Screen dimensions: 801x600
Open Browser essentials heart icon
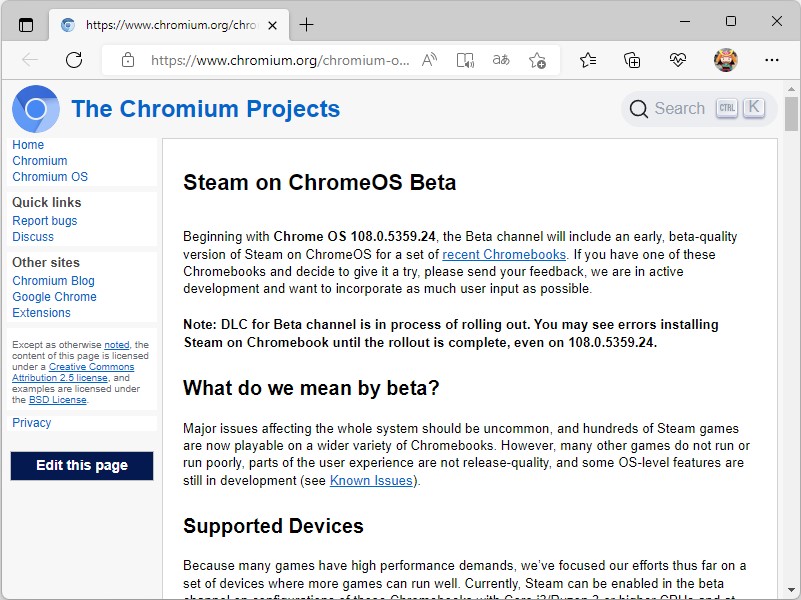tap(678, 60)
